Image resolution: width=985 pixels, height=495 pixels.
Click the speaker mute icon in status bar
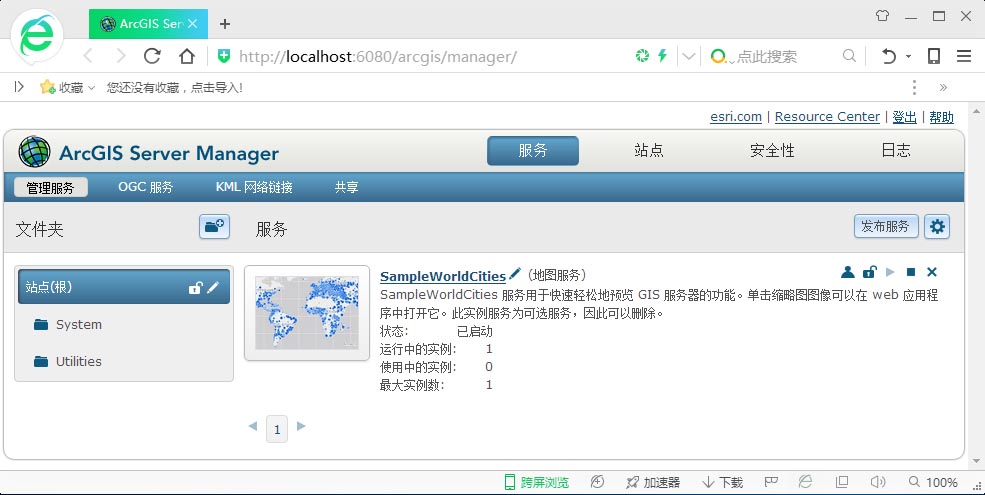878,482
